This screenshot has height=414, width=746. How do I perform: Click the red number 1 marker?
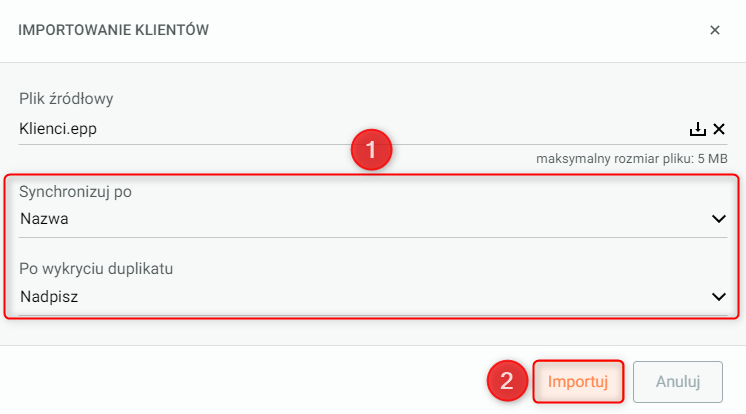tap(370, 151)
